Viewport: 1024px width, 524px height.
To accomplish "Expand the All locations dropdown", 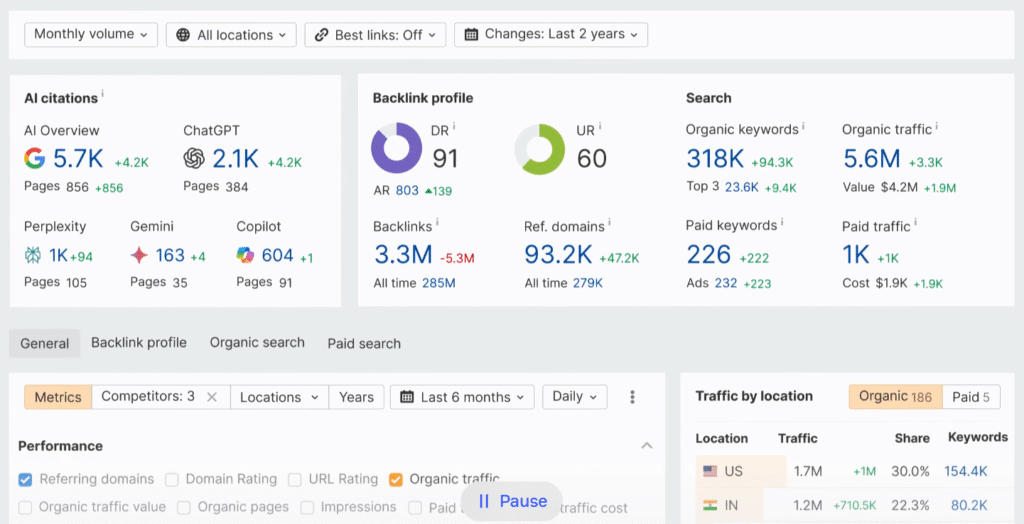I will (x=231, y=35).
